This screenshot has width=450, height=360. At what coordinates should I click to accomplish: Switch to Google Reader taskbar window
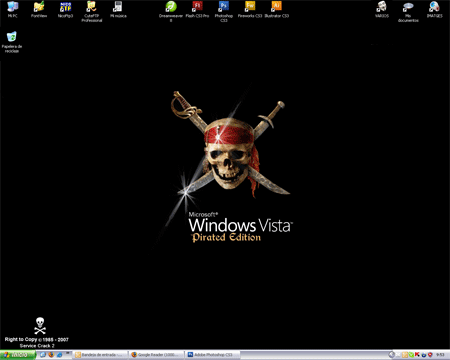pyautogui.click(x=157, y=355)
